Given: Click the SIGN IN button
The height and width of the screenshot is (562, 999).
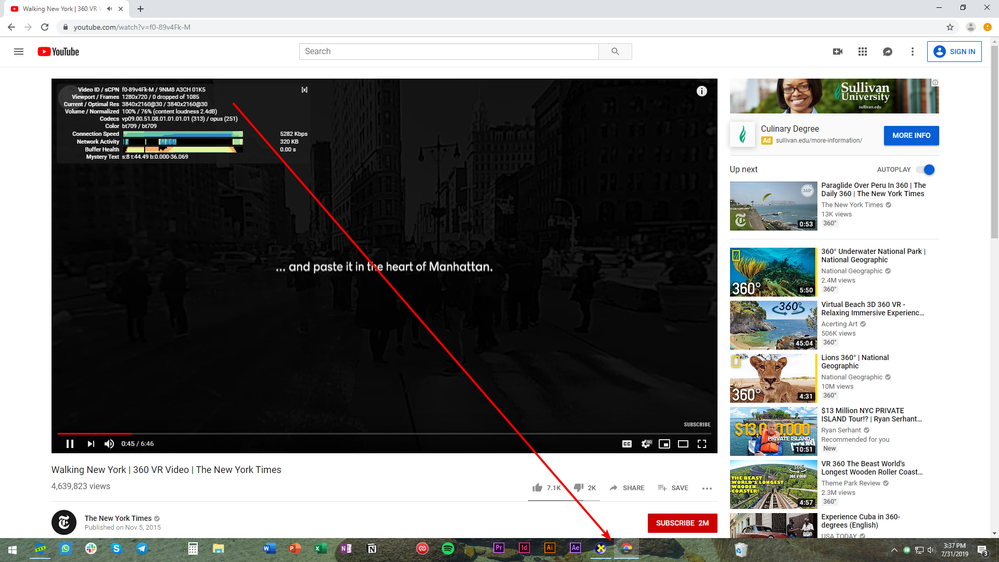Looking at the screenshot, I should pyautogui.click(x=954, y=52).
